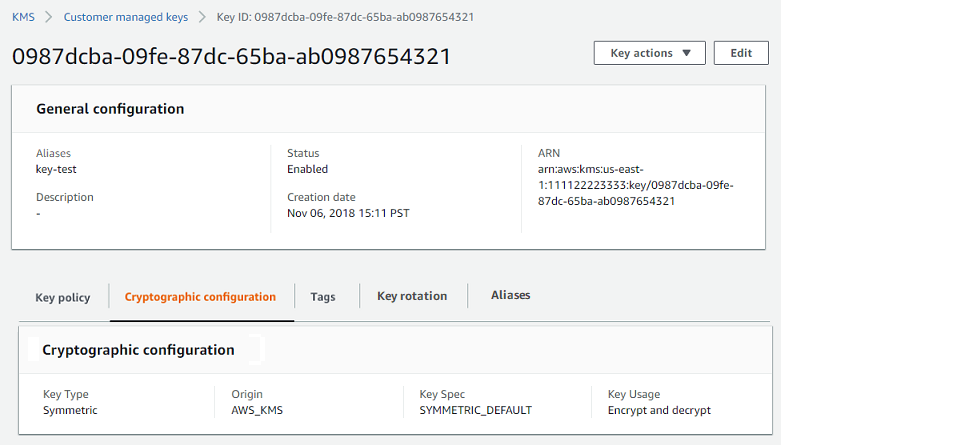This screenshot has height=445, width=977.
Task: Show the Key rotation tab
Action: pyautogui.click(x=412, y=296)
